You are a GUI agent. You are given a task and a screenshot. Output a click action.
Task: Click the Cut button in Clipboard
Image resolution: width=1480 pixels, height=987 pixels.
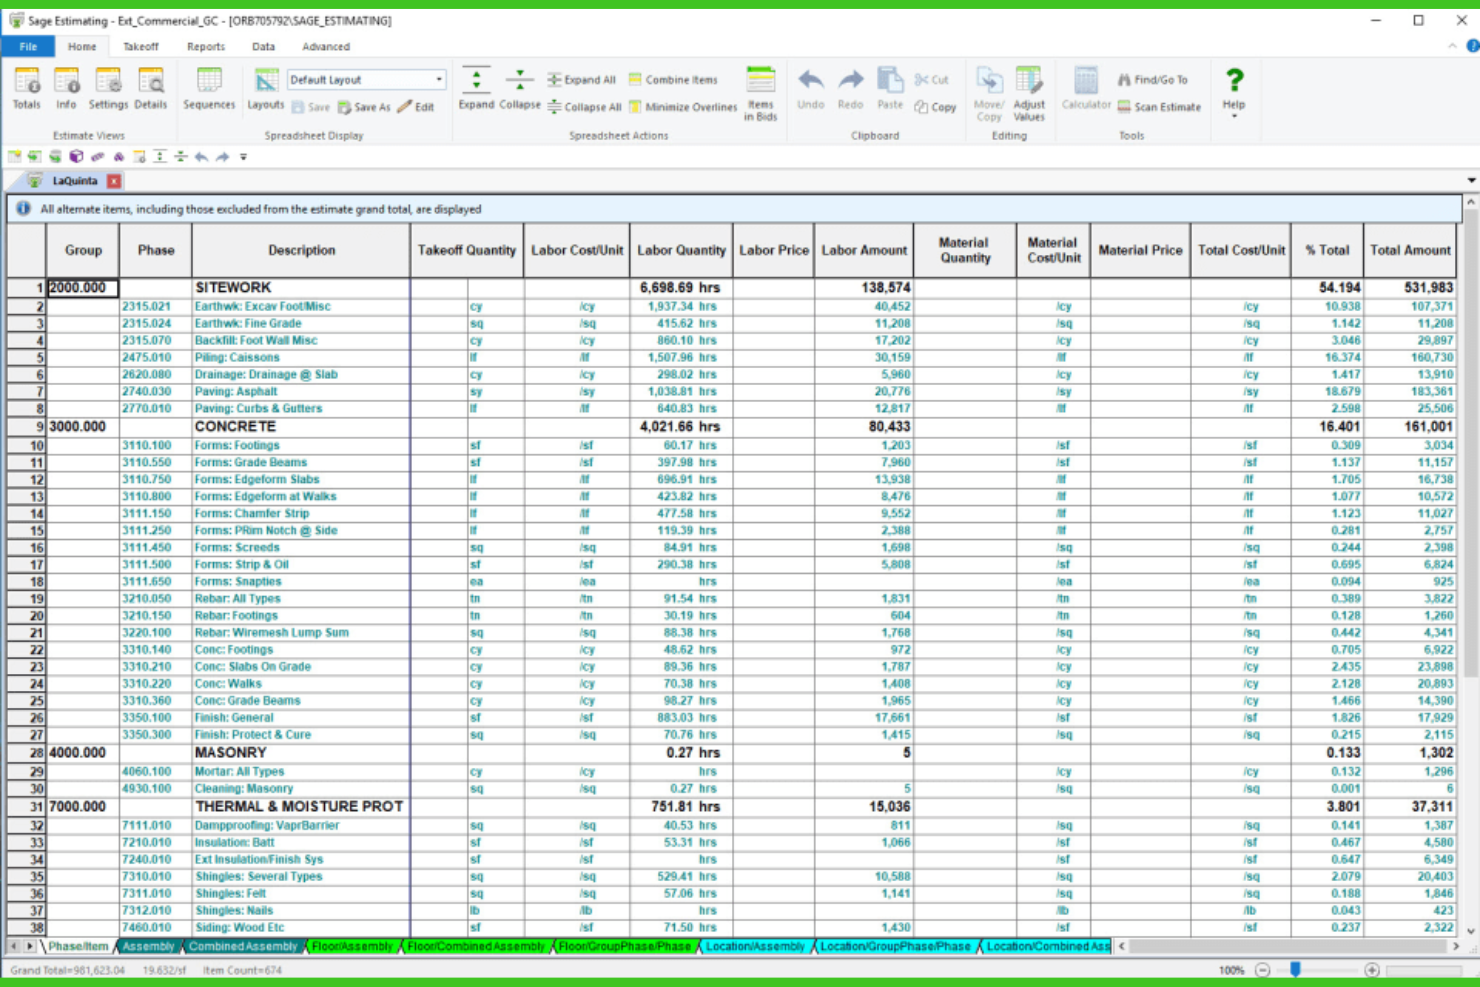click(x=932, y=80)
